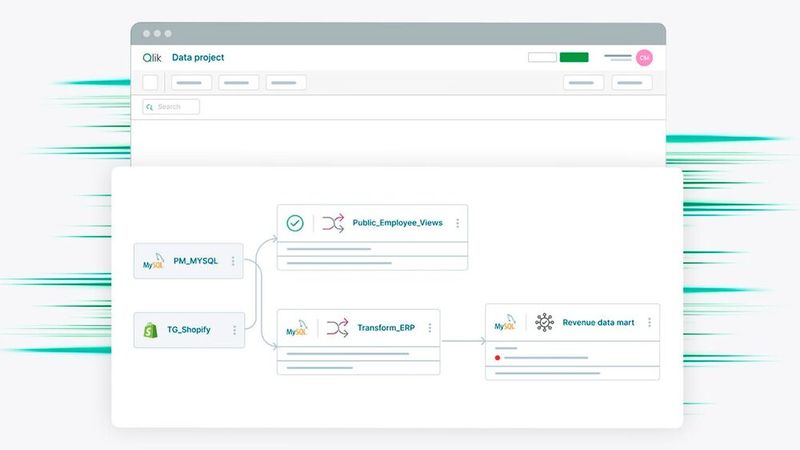Click the Data project title
This screenshot has height=450, width=800.
[x=198, y=57]
